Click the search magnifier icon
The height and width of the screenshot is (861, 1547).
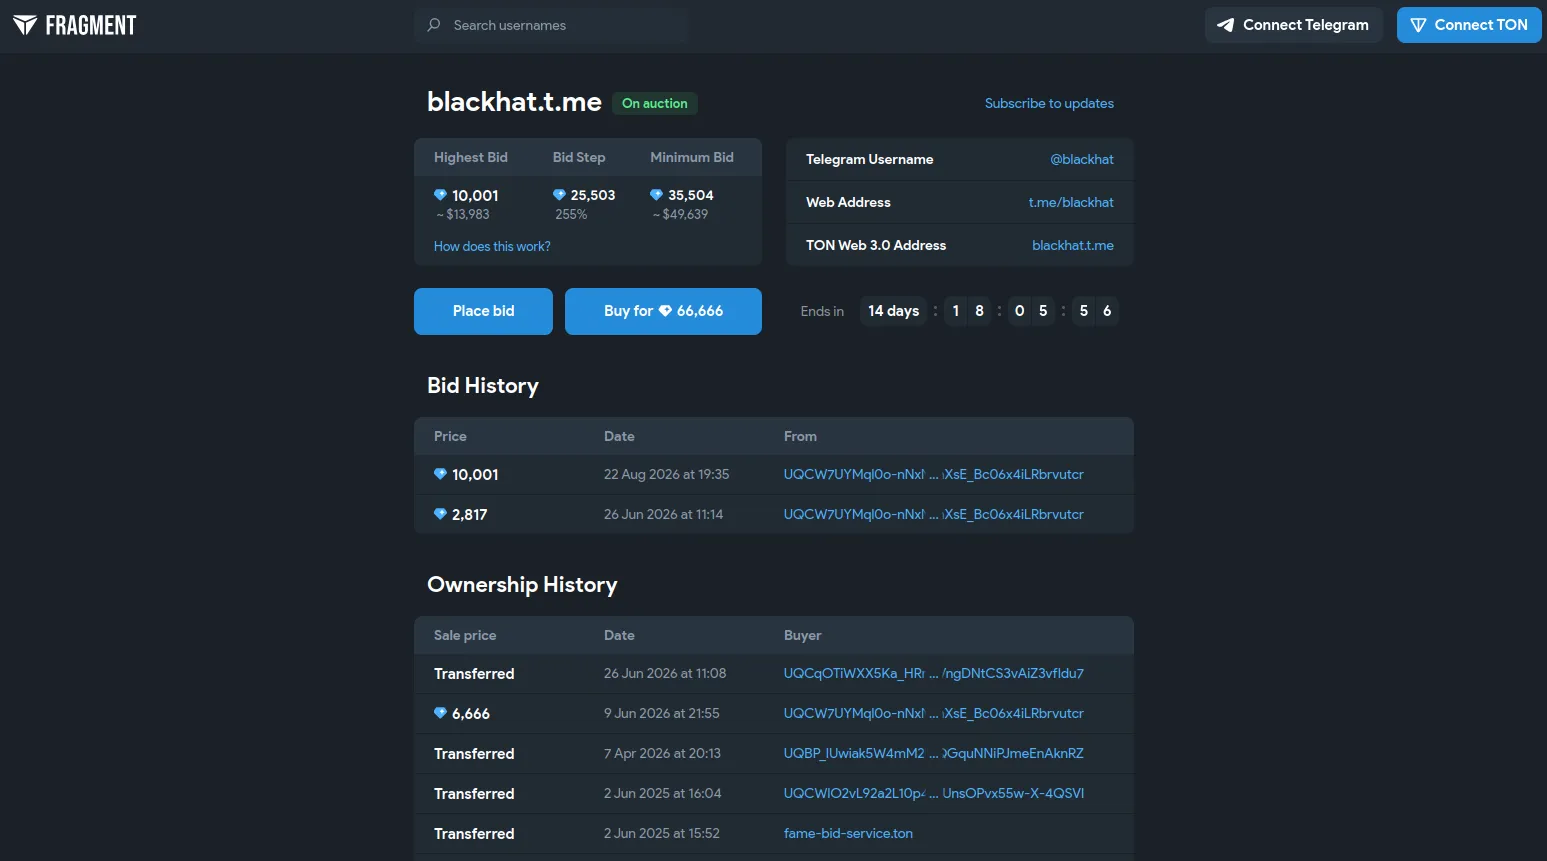click(x=434, y=25)
